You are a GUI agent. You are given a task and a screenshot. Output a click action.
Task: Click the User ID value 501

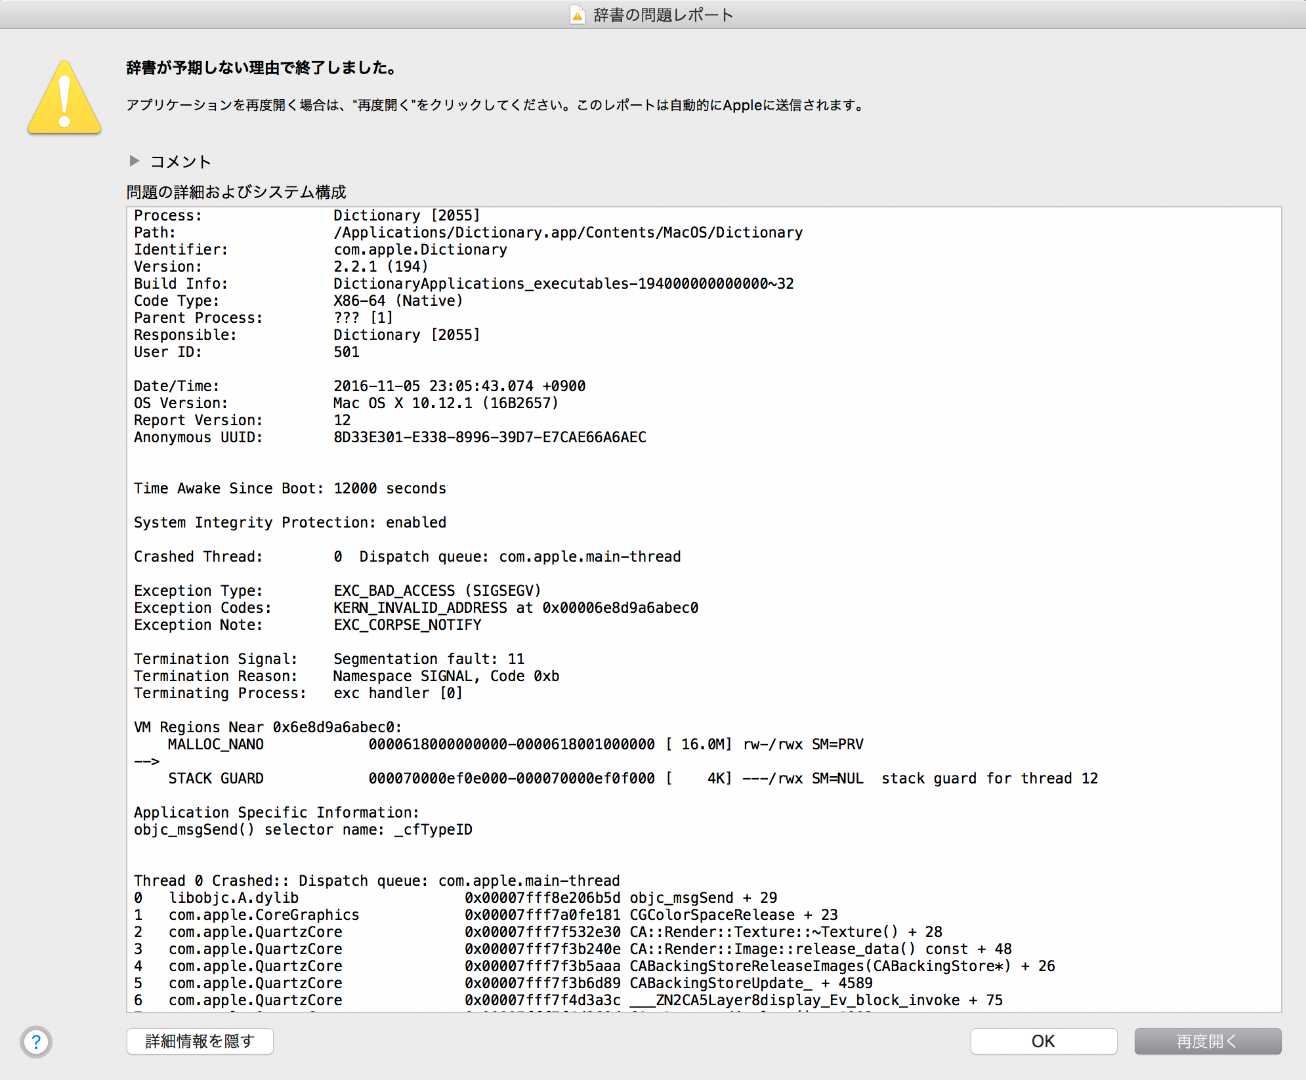[346, 352]
